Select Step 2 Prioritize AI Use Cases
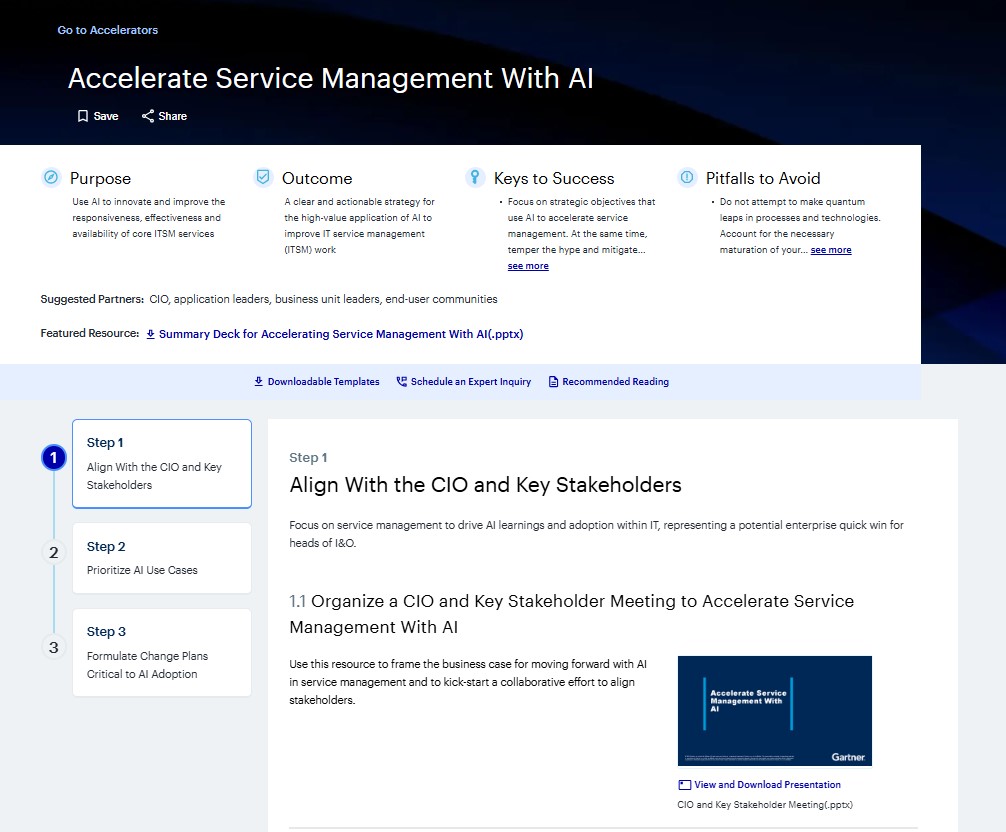Image resolution: width=1006 pixels, height=832 pixels. 161,557
